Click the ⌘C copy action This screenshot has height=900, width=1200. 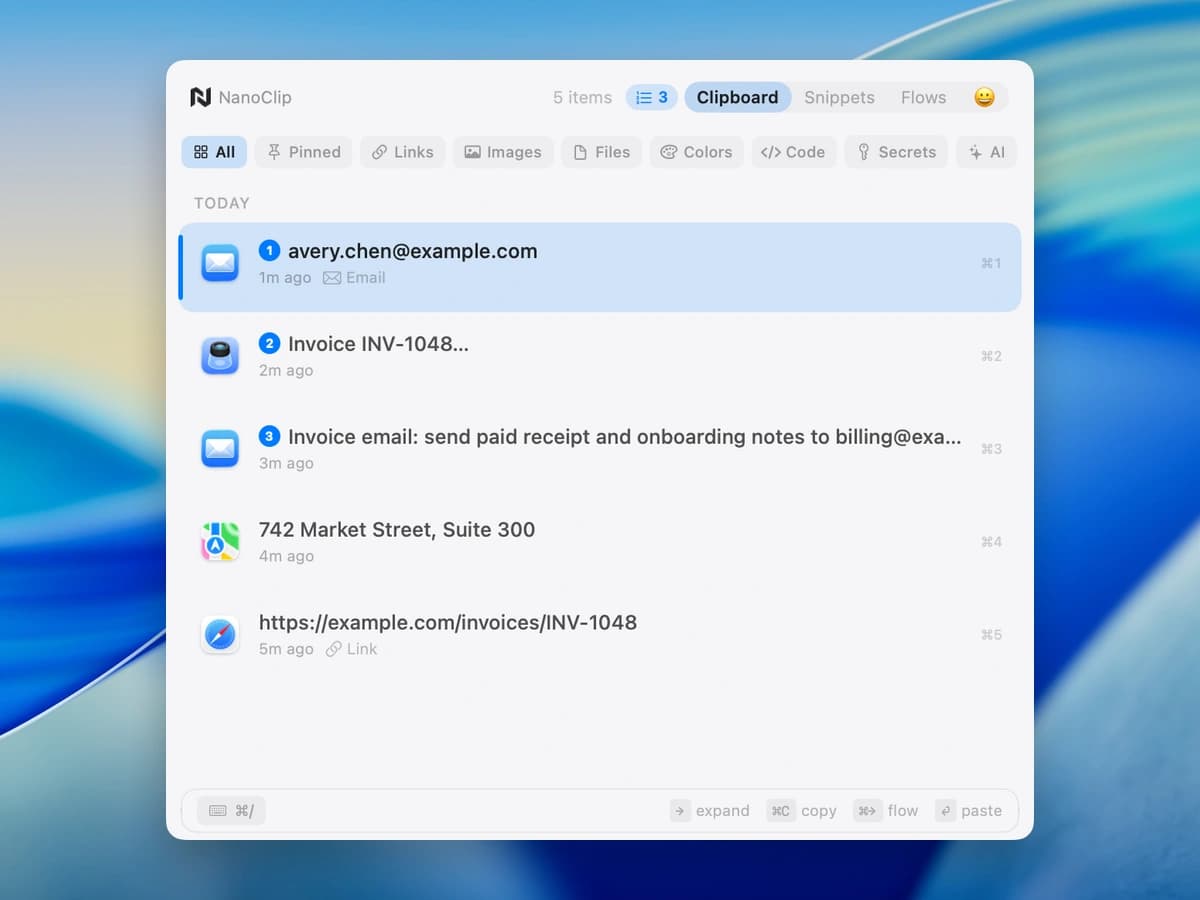click(802, 811)
